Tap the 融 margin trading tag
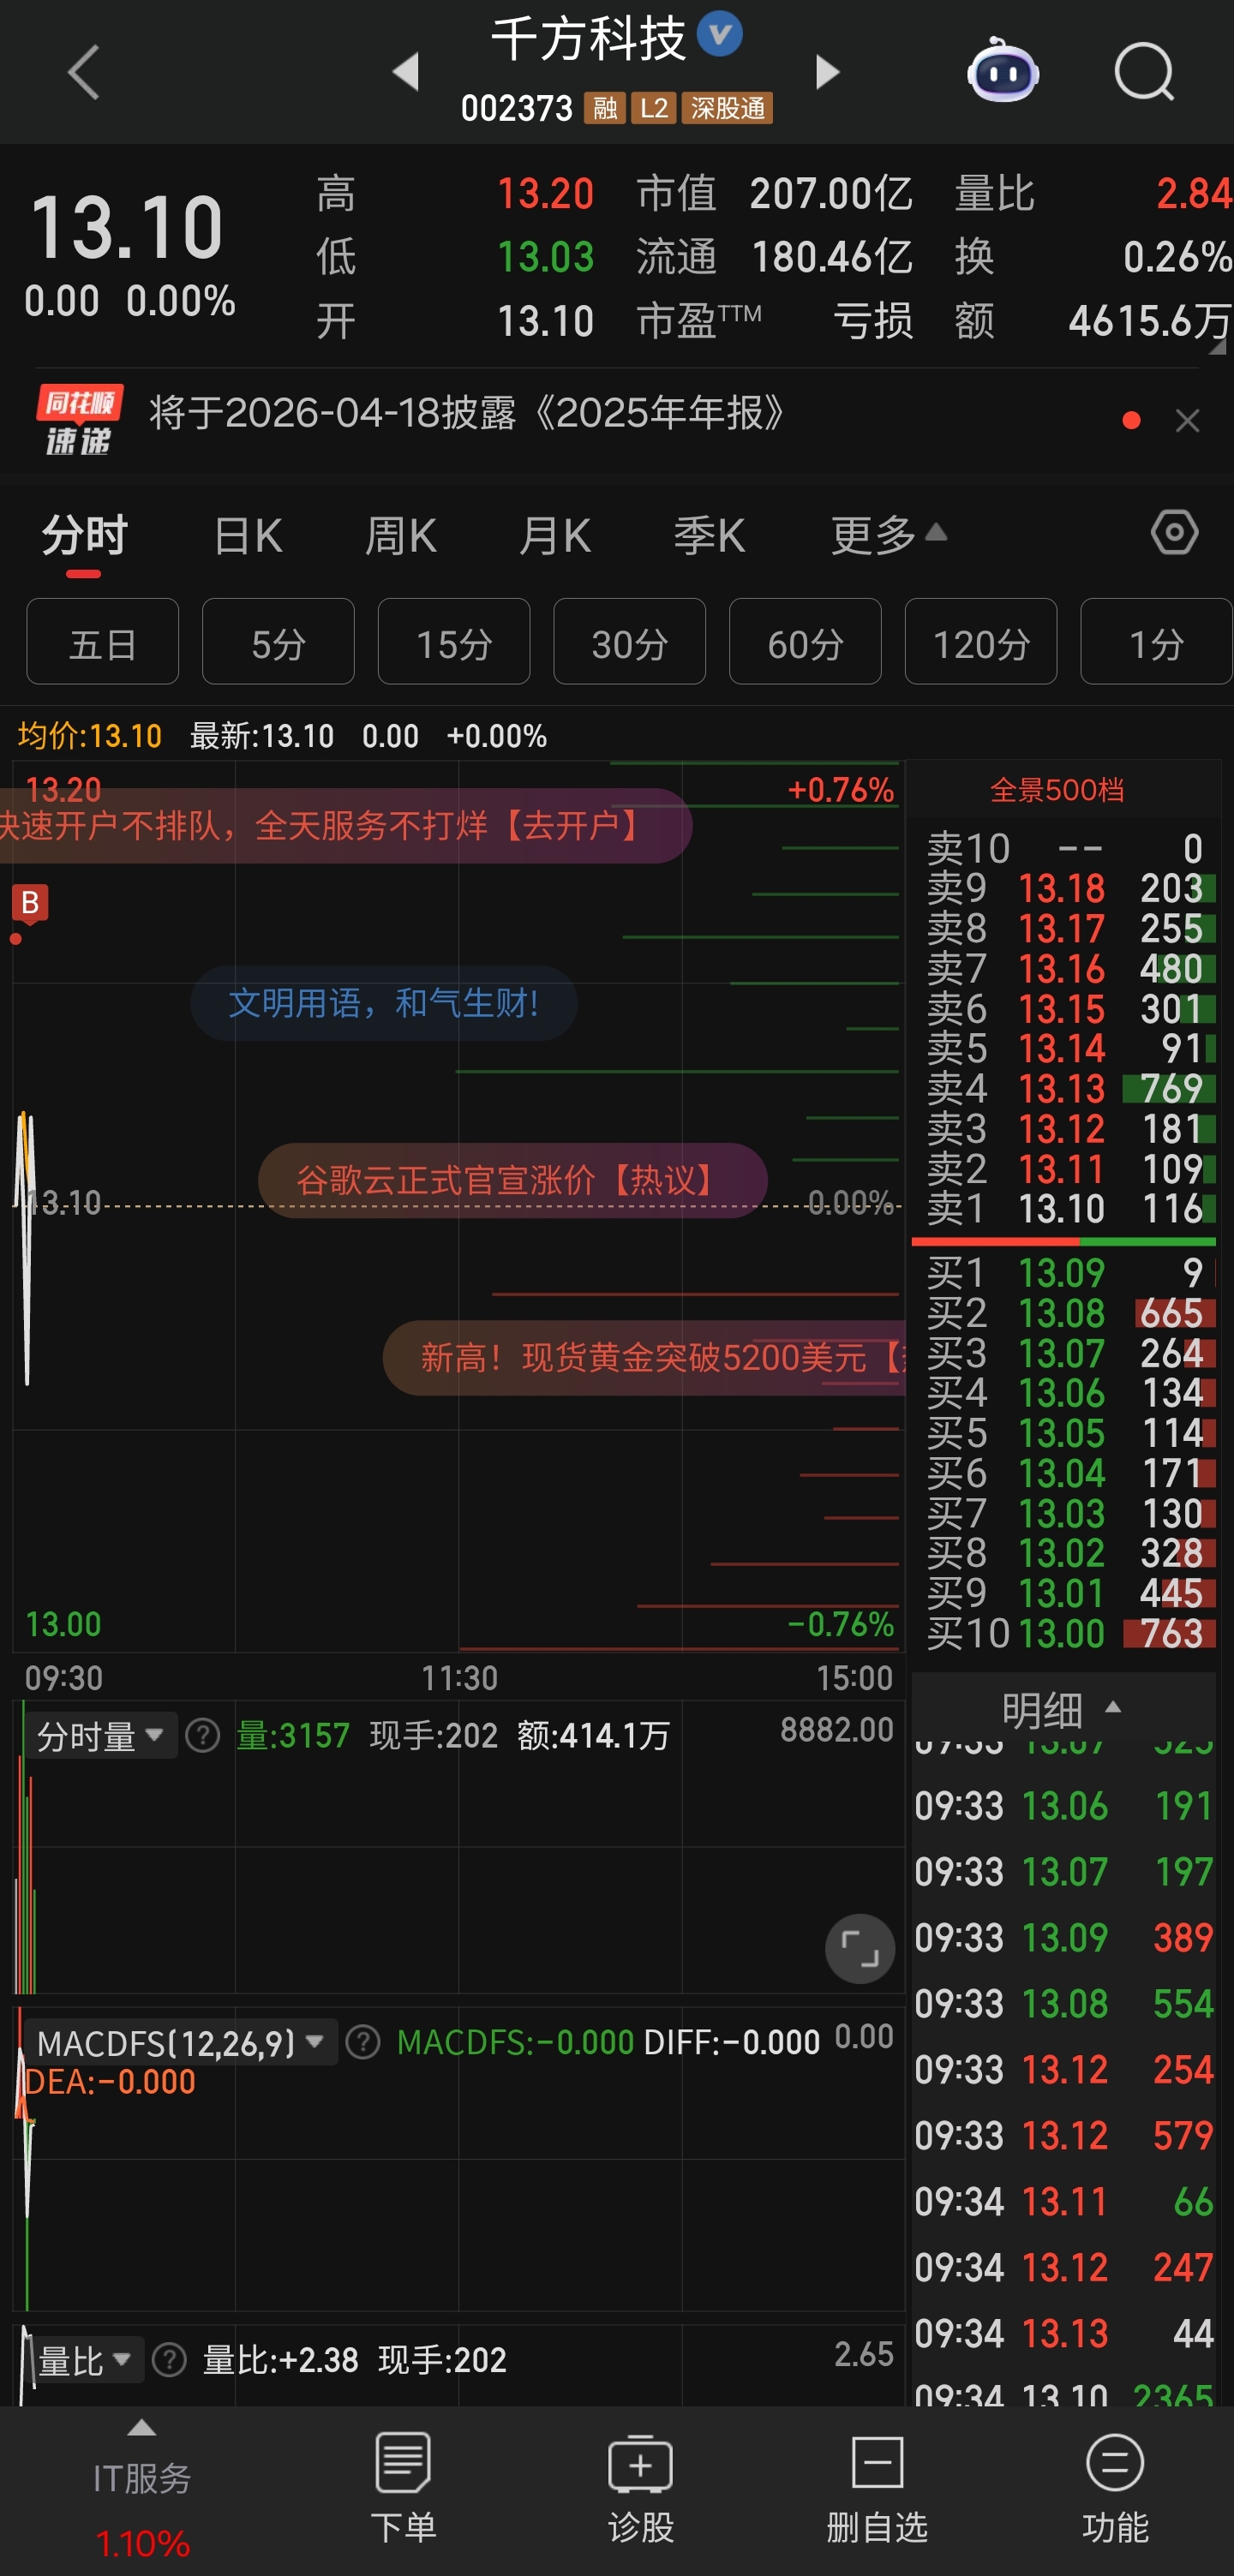Screen dimensions: 1234x2576 click(x=605, y=108)
